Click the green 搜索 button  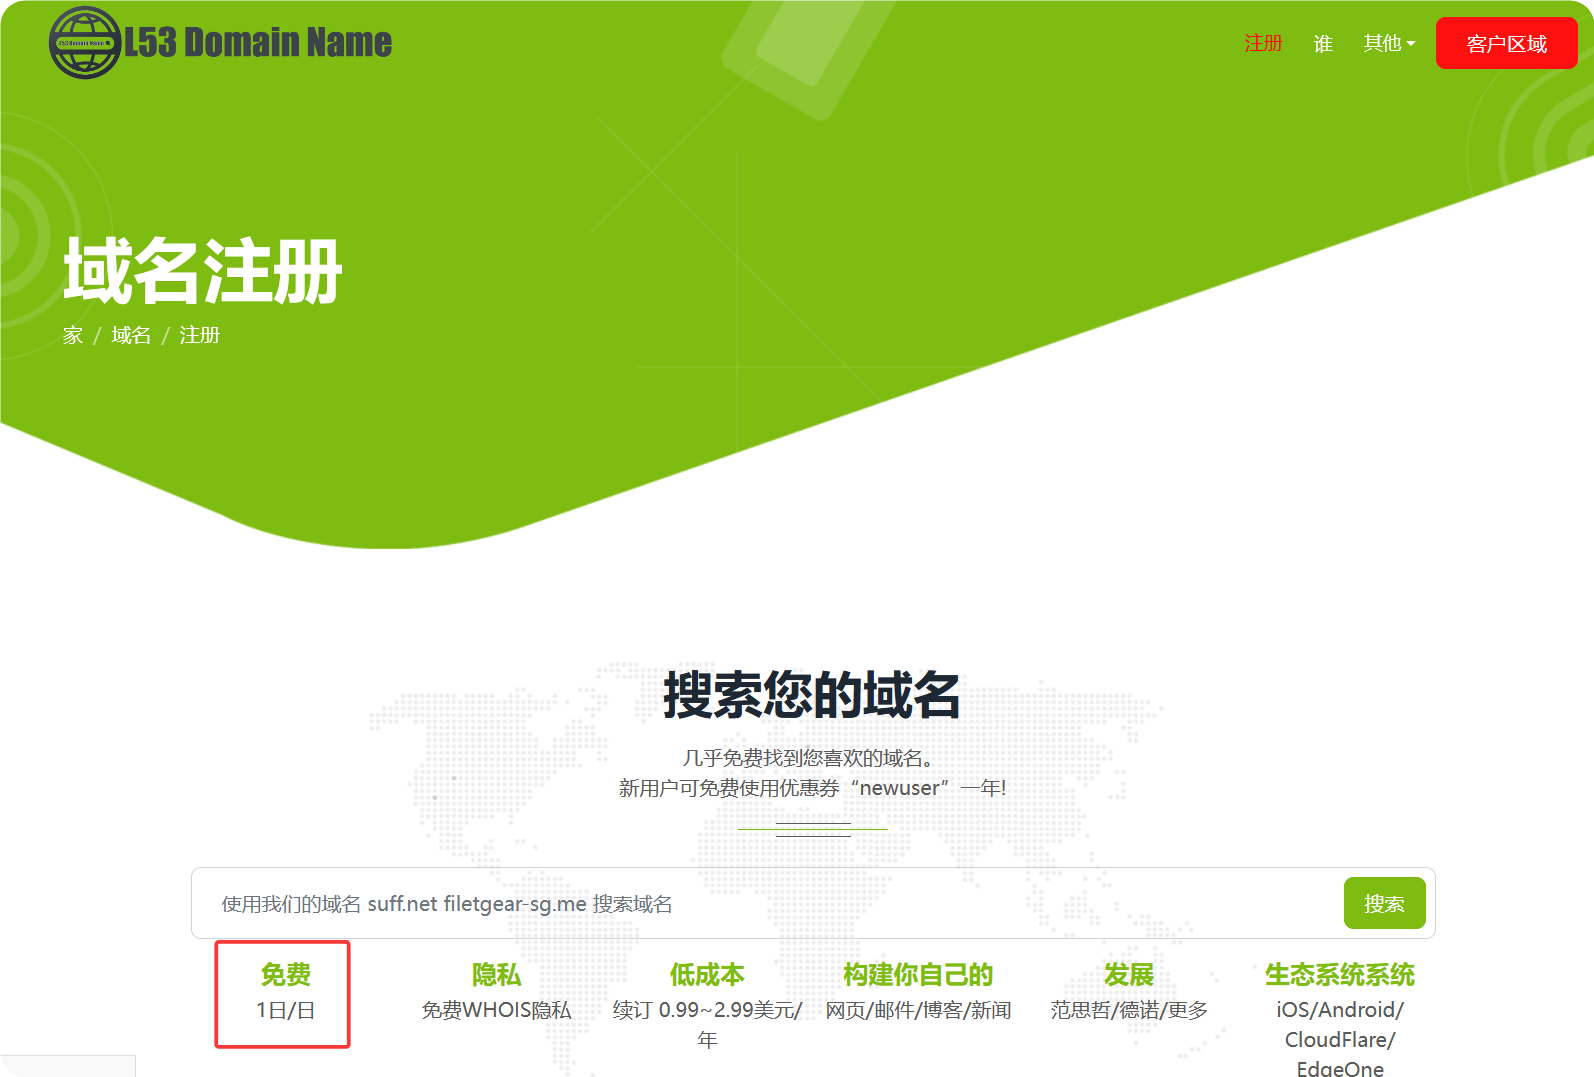pos(1384,903)
